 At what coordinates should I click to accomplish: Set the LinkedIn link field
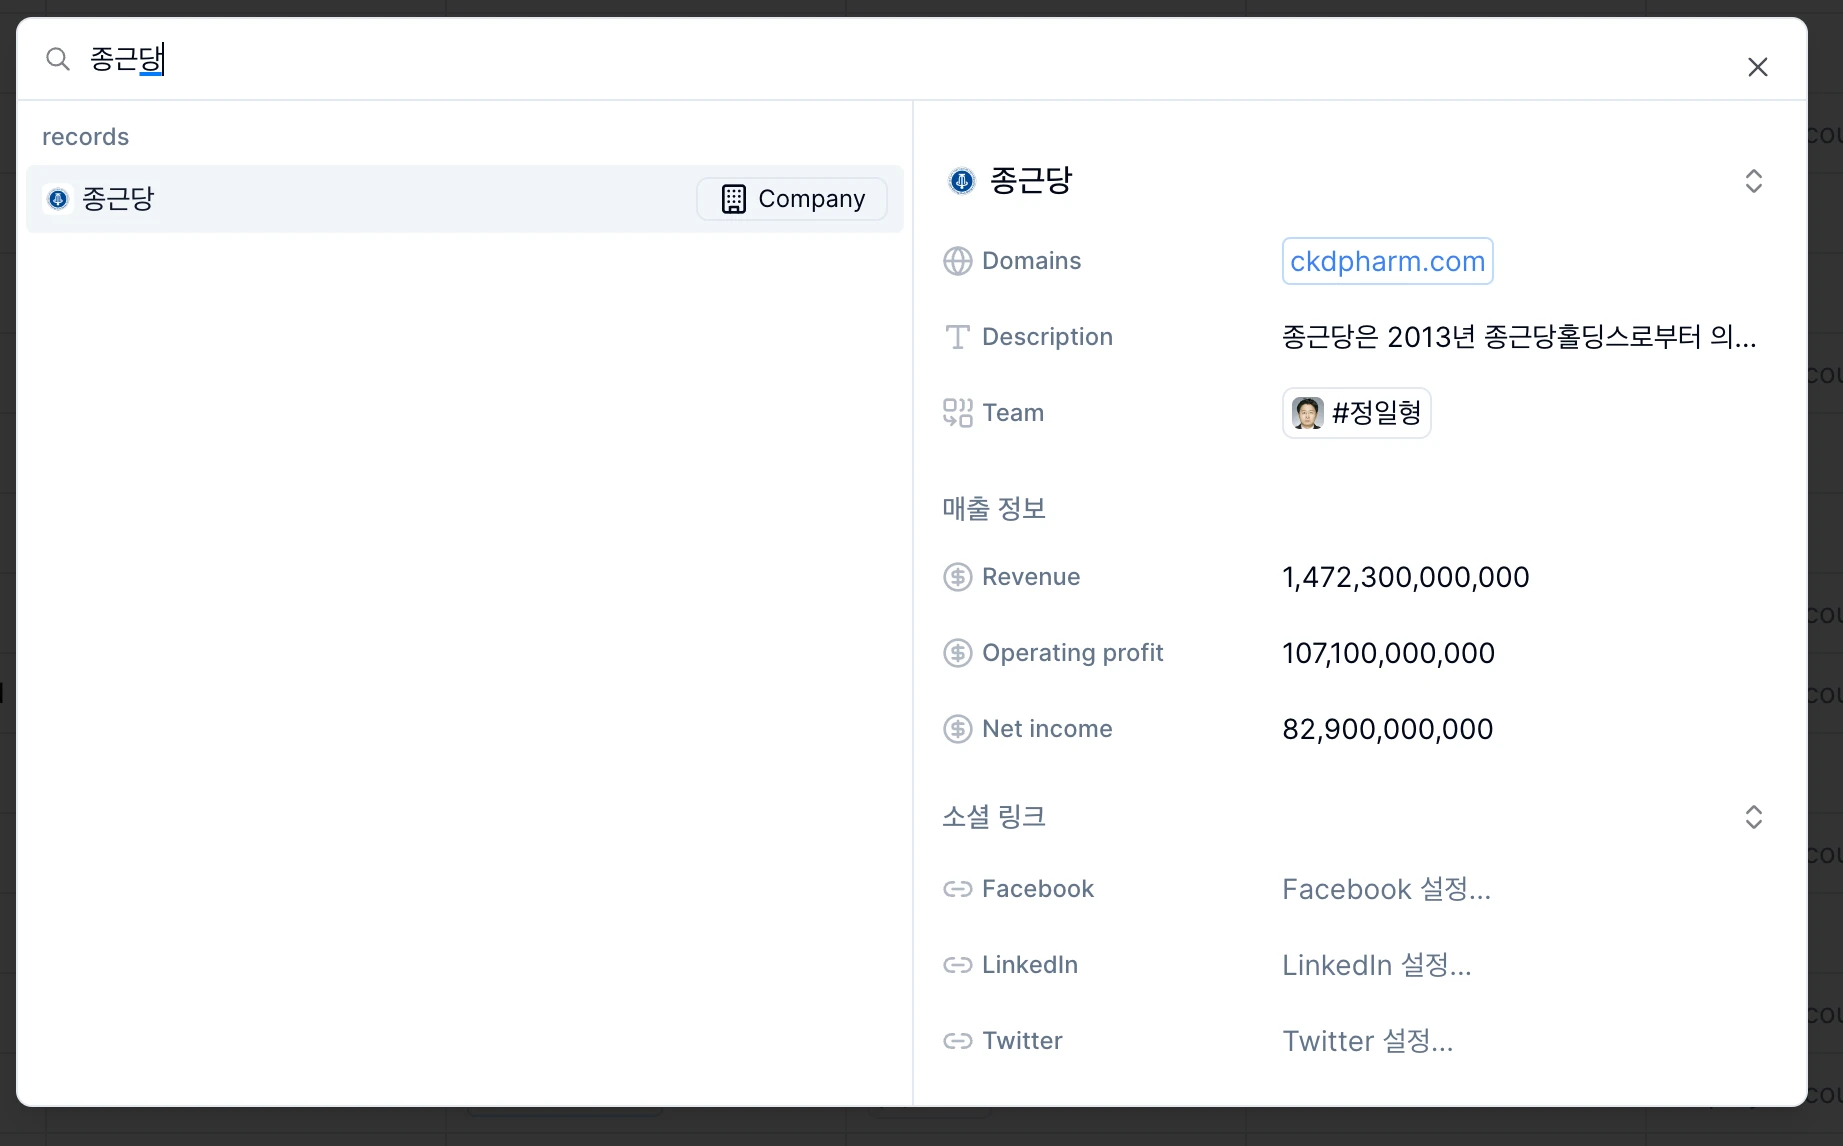point(1376,965)
